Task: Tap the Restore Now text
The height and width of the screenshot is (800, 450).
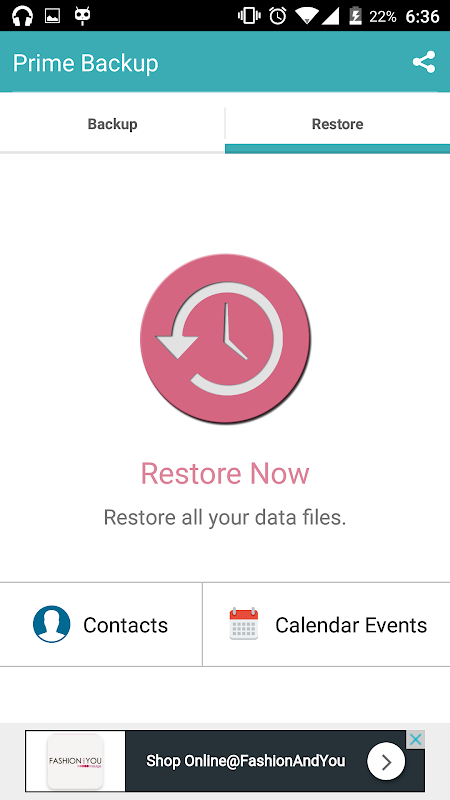Action: tap(225, 473)
